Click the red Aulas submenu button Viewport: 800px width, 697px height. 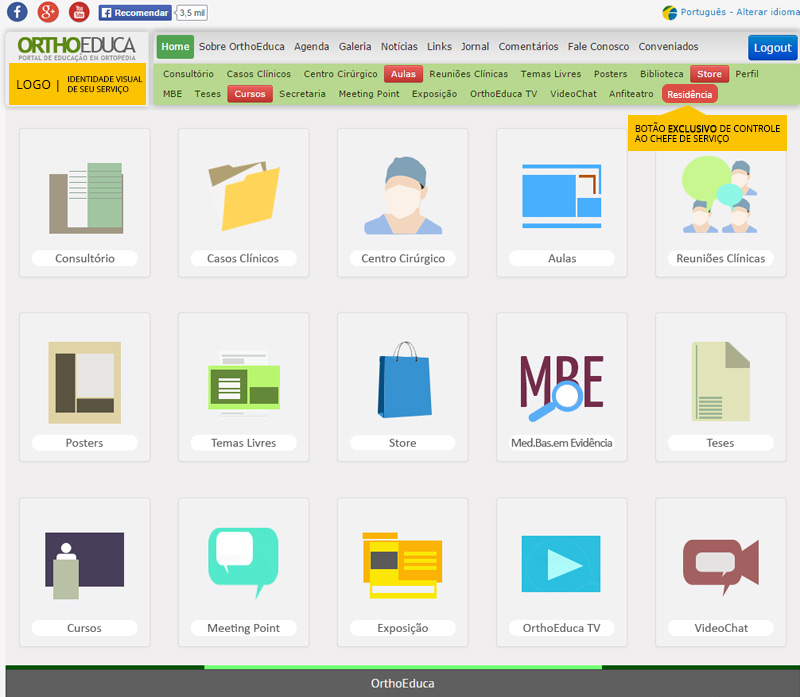(x=403, y=74)
